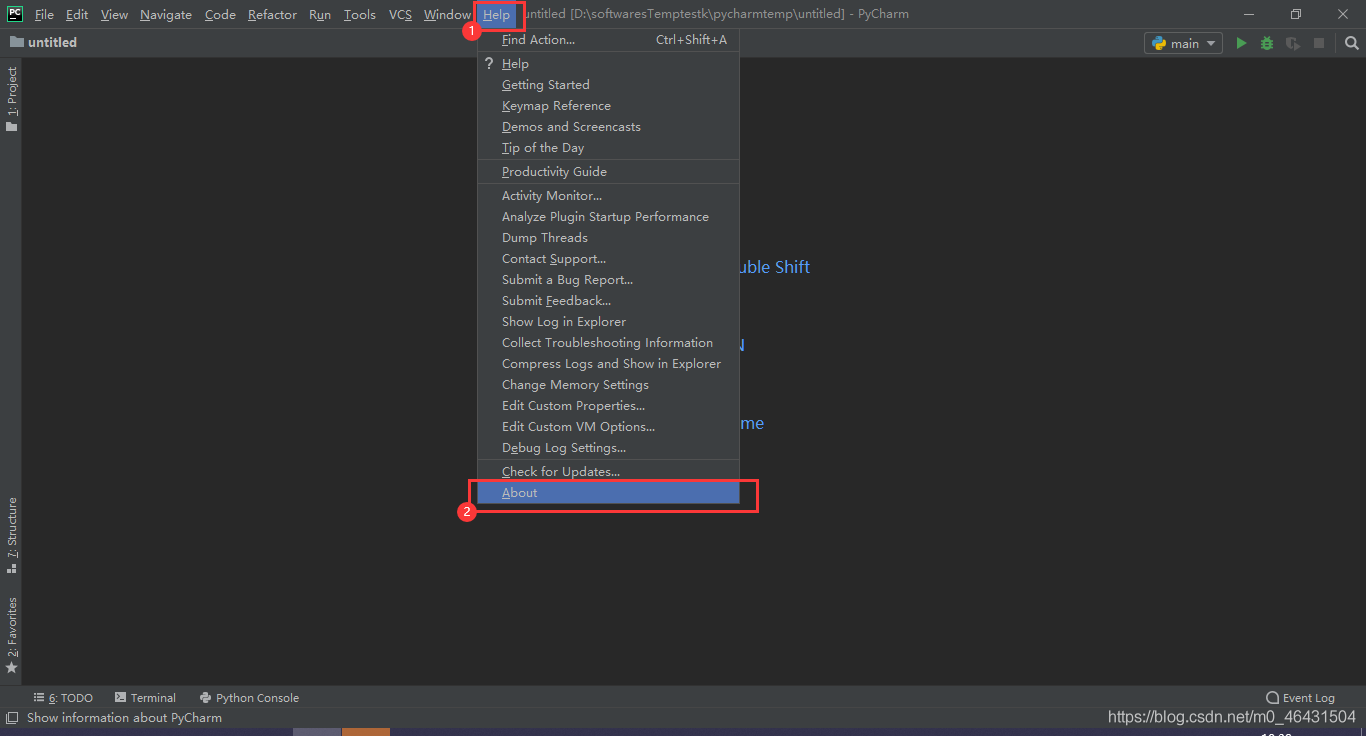1366x736 pixels.
Task: Open the main run configuration dropdown
Action: (x=1183, y=43)
